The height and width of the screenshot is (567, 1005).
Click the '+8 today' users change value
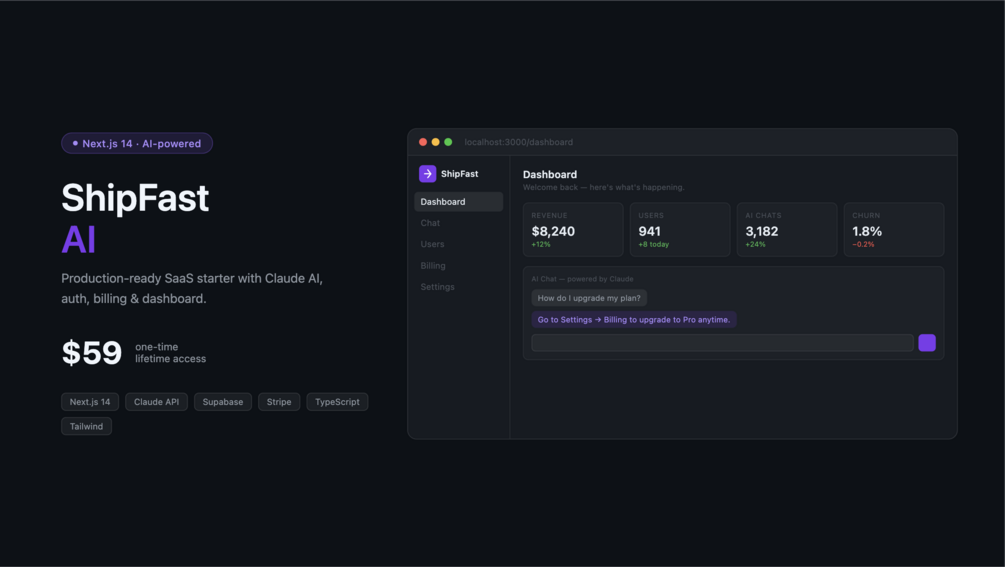654,244
